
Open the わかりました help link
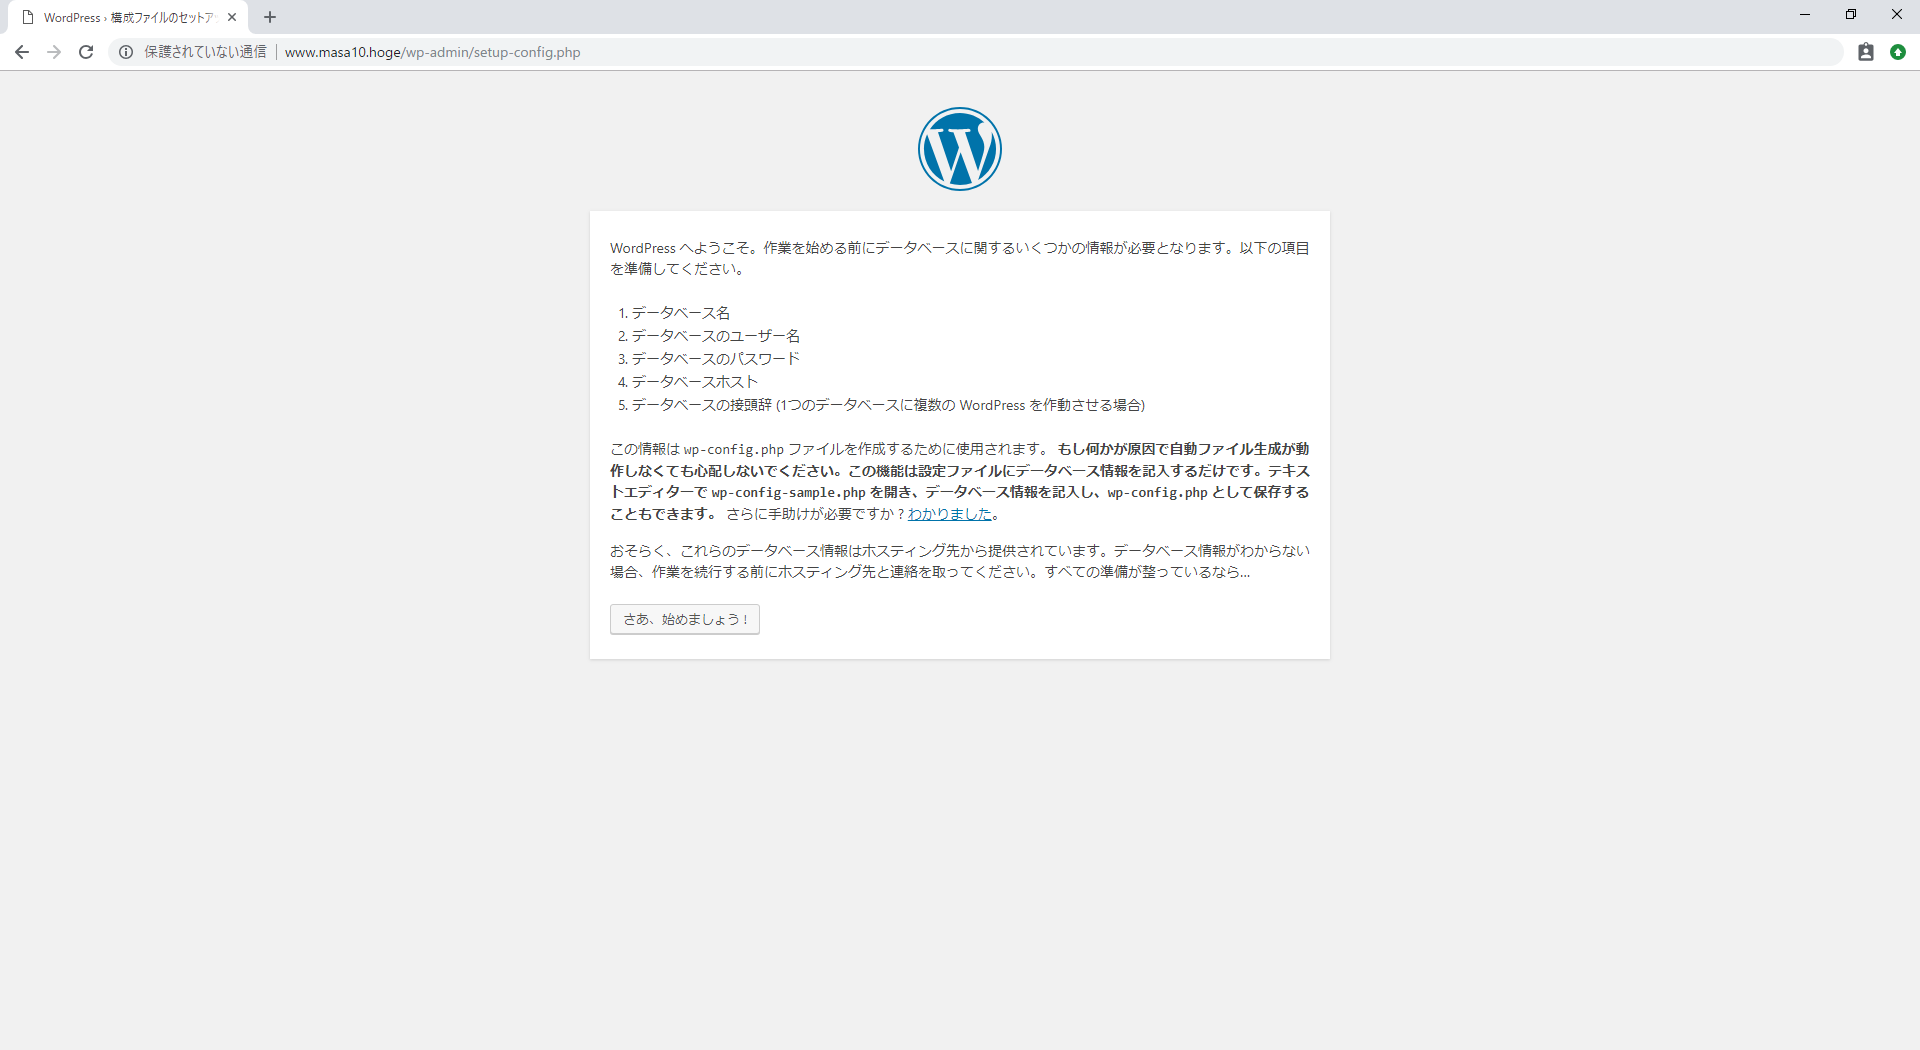tap(950, 514)
